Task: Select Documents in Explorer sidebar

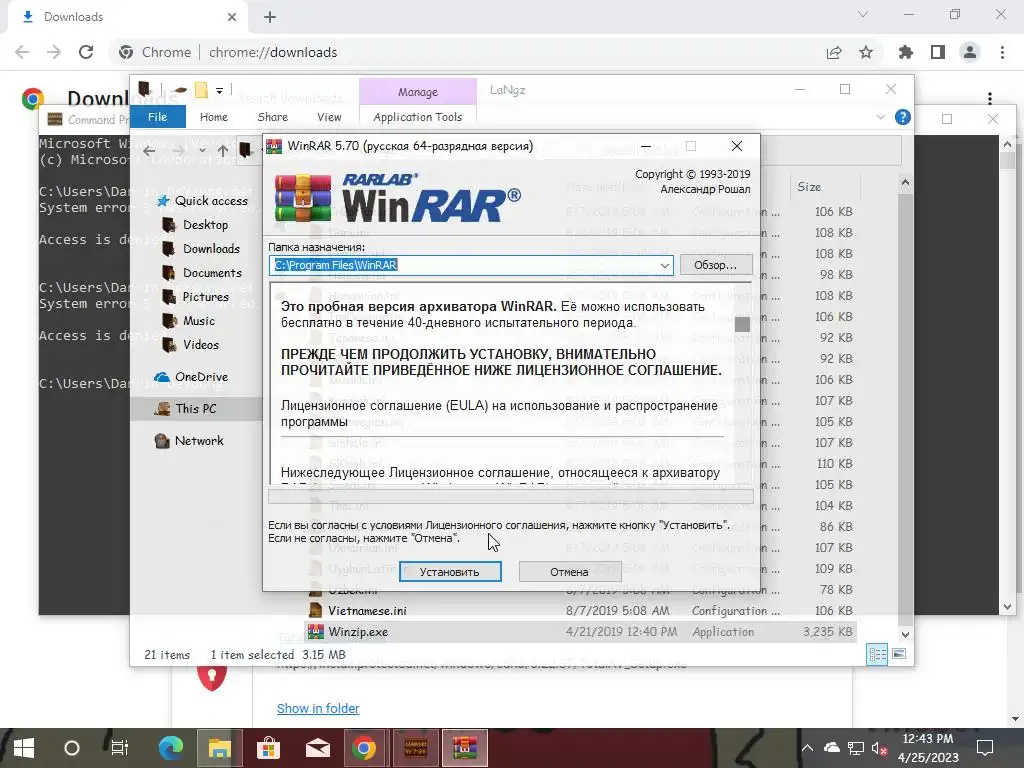Action: 212,273
